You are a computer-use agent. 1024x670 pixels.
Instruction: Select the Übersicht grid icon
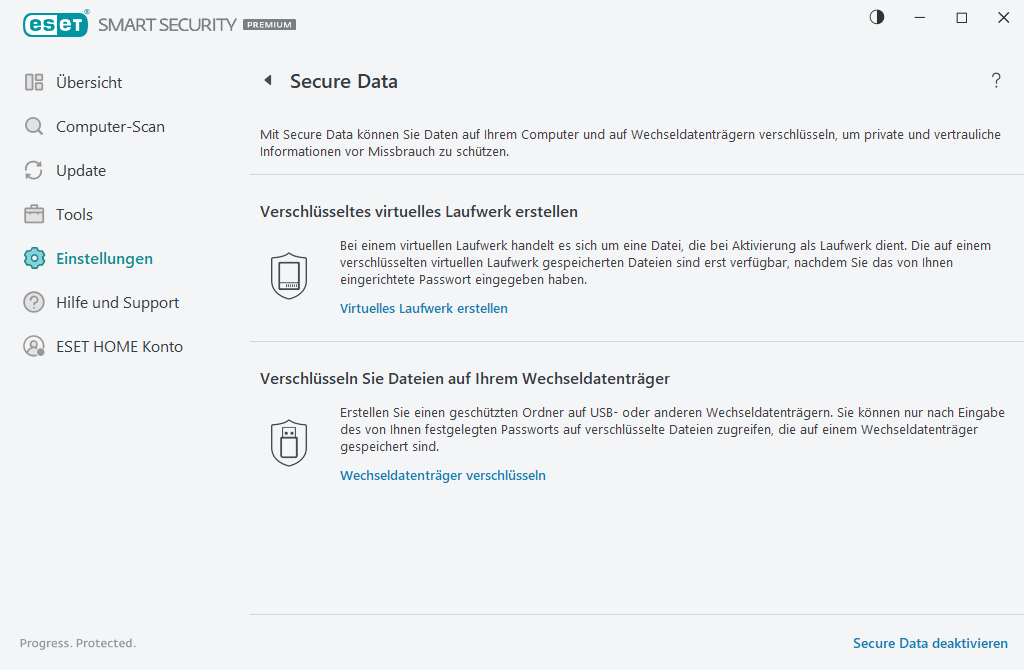pyautogui.click(x=33, y=82)
